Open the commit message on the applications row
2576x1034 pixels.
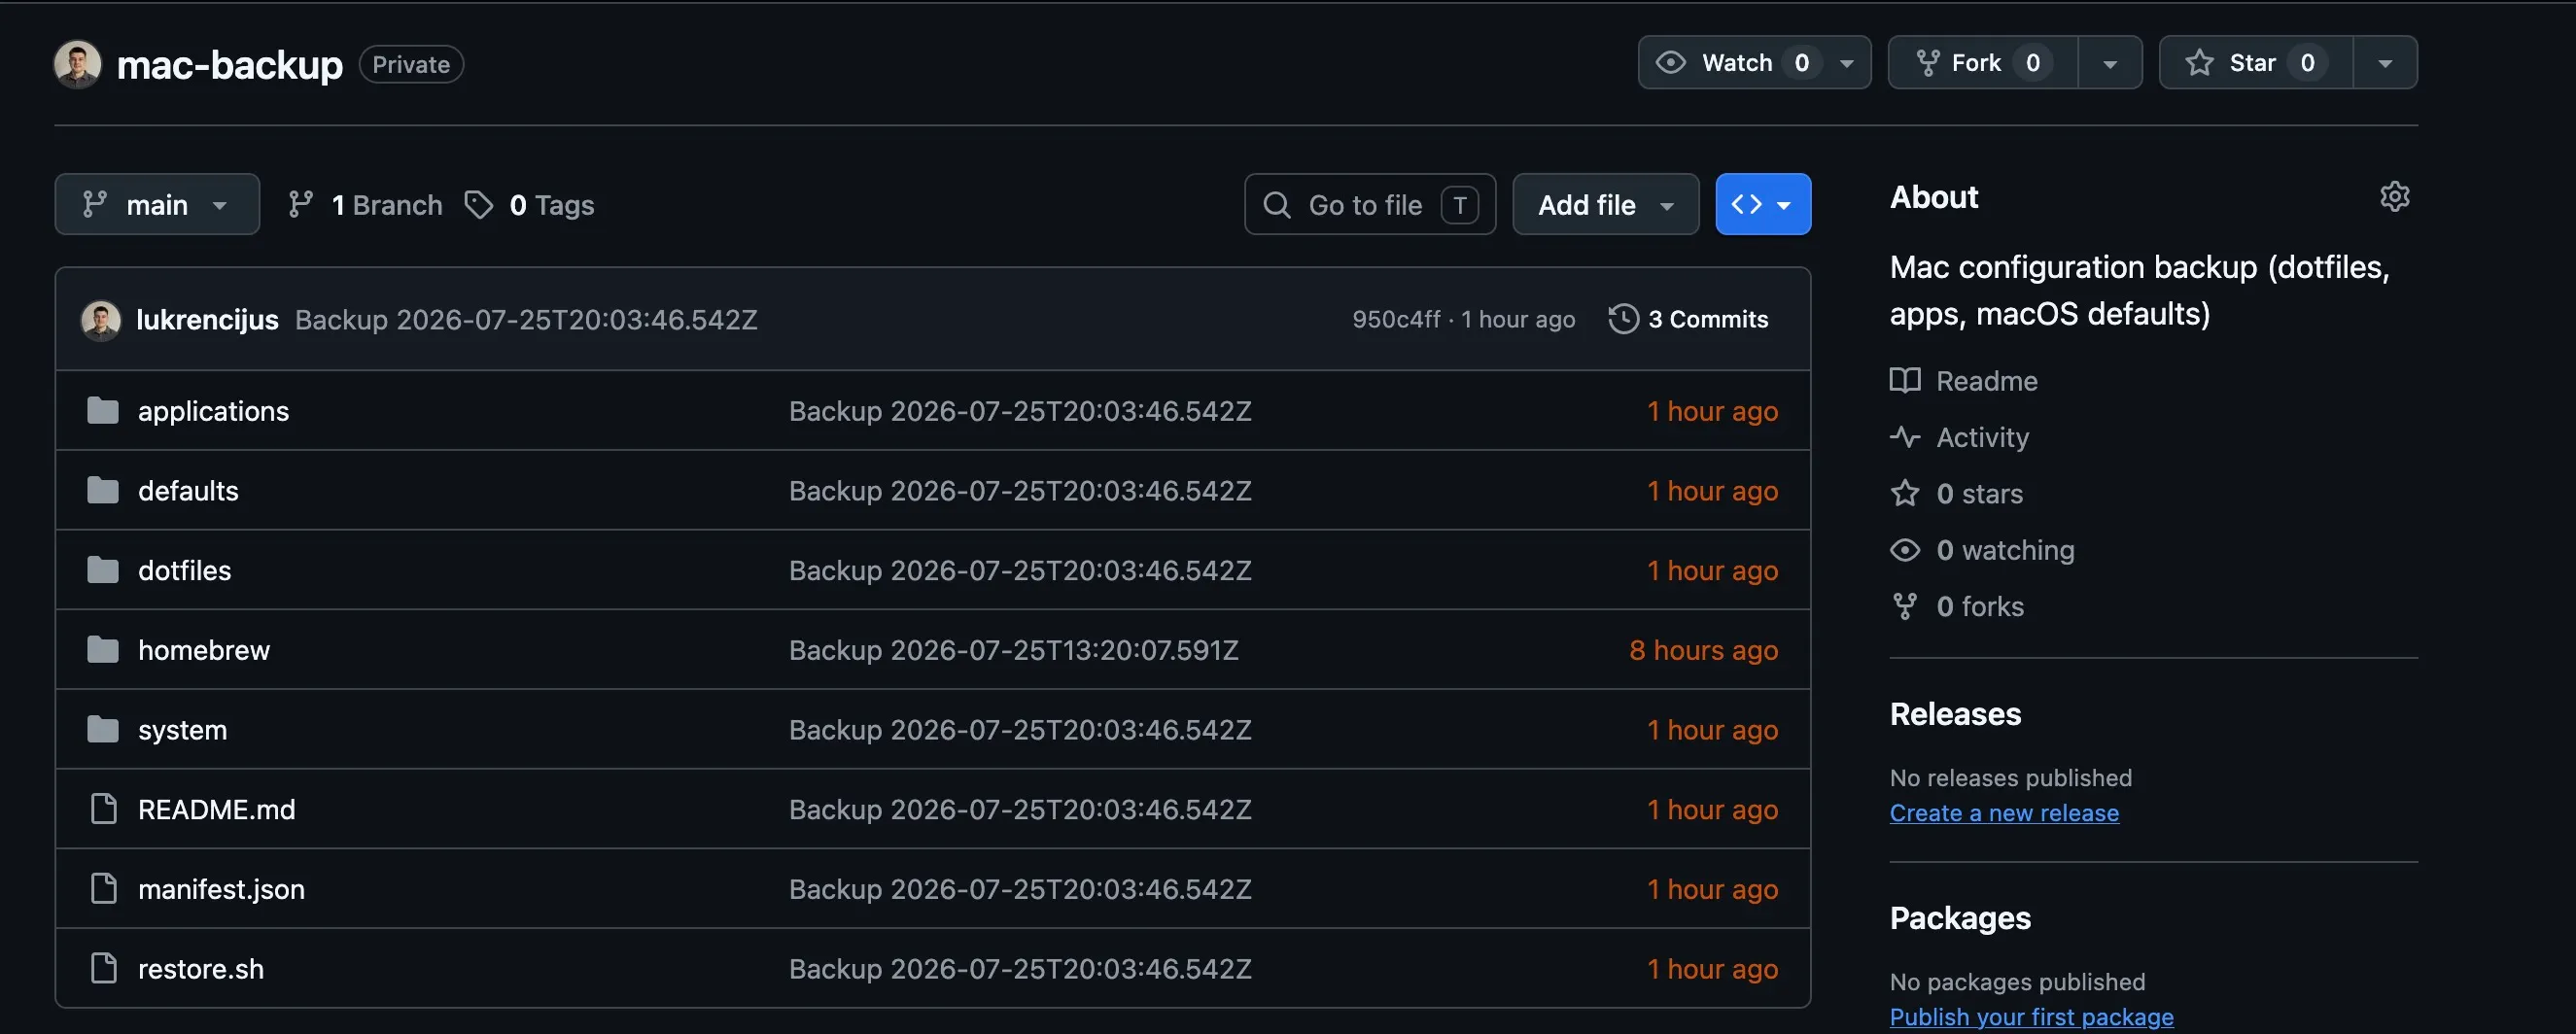pos(1020,411)
